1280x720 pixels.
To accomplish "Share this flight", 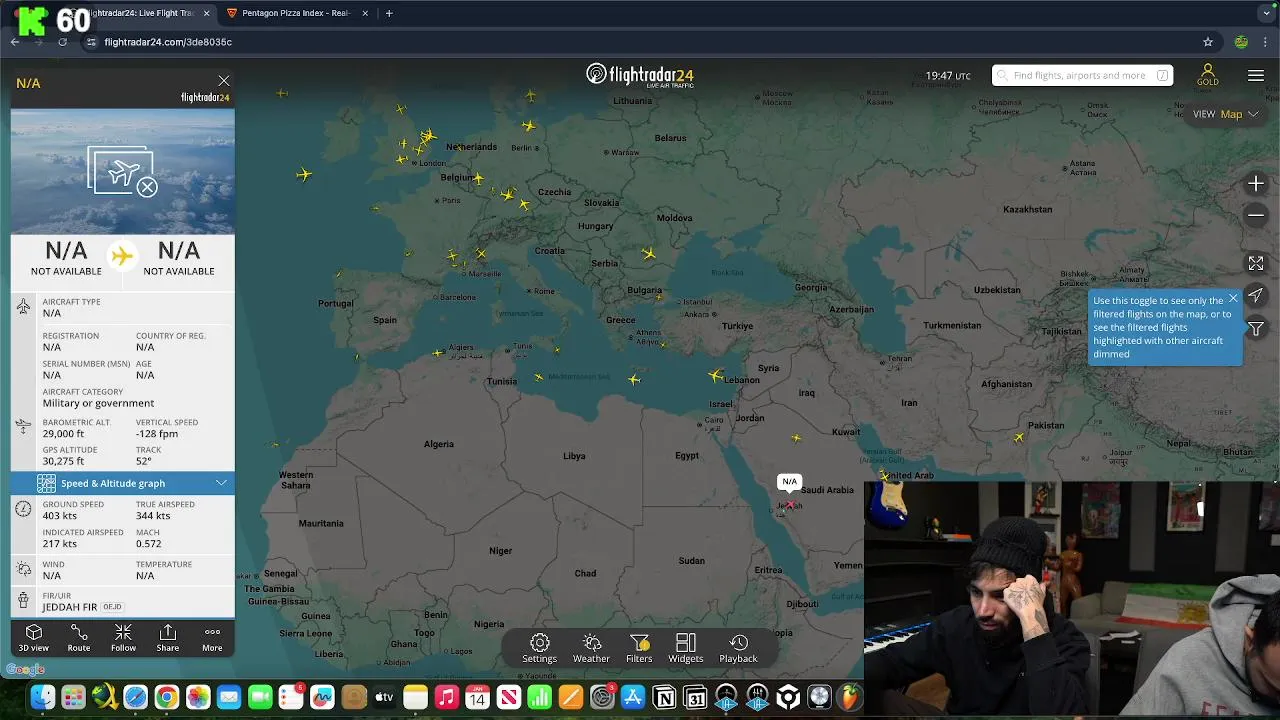I will coord(168,638).
